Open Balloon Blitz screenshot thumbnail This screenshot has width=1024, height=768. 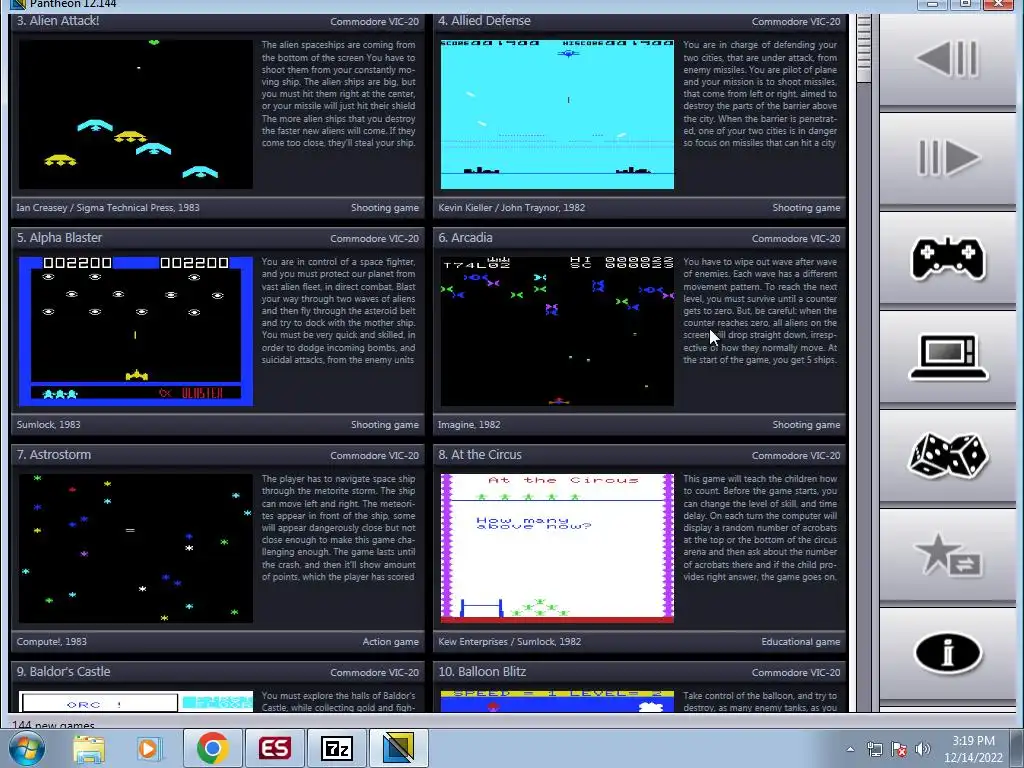click(x=557, y=701)
